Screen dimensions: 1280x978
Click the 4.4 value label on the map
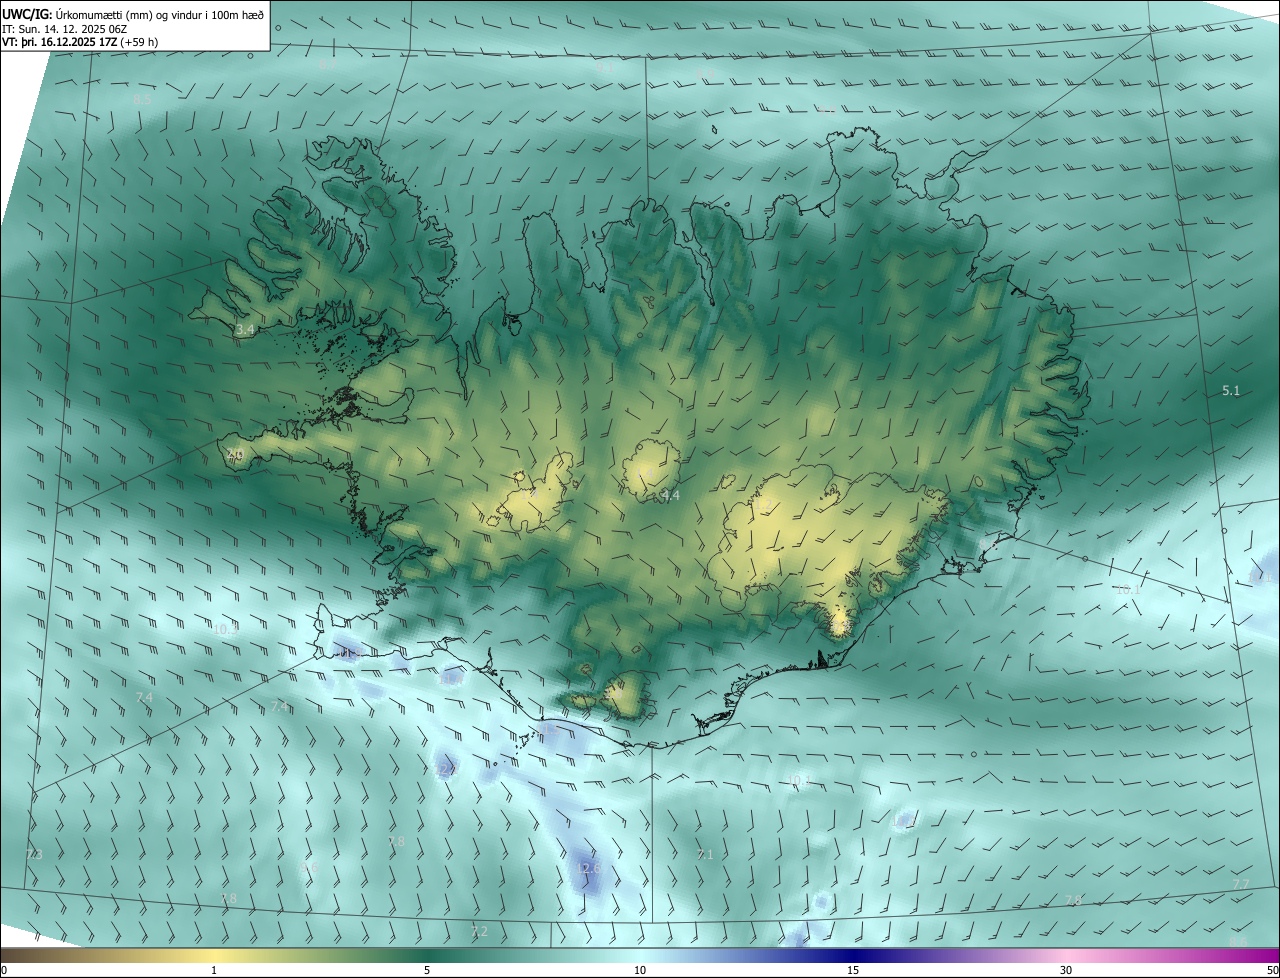click(x=670, y=495)
